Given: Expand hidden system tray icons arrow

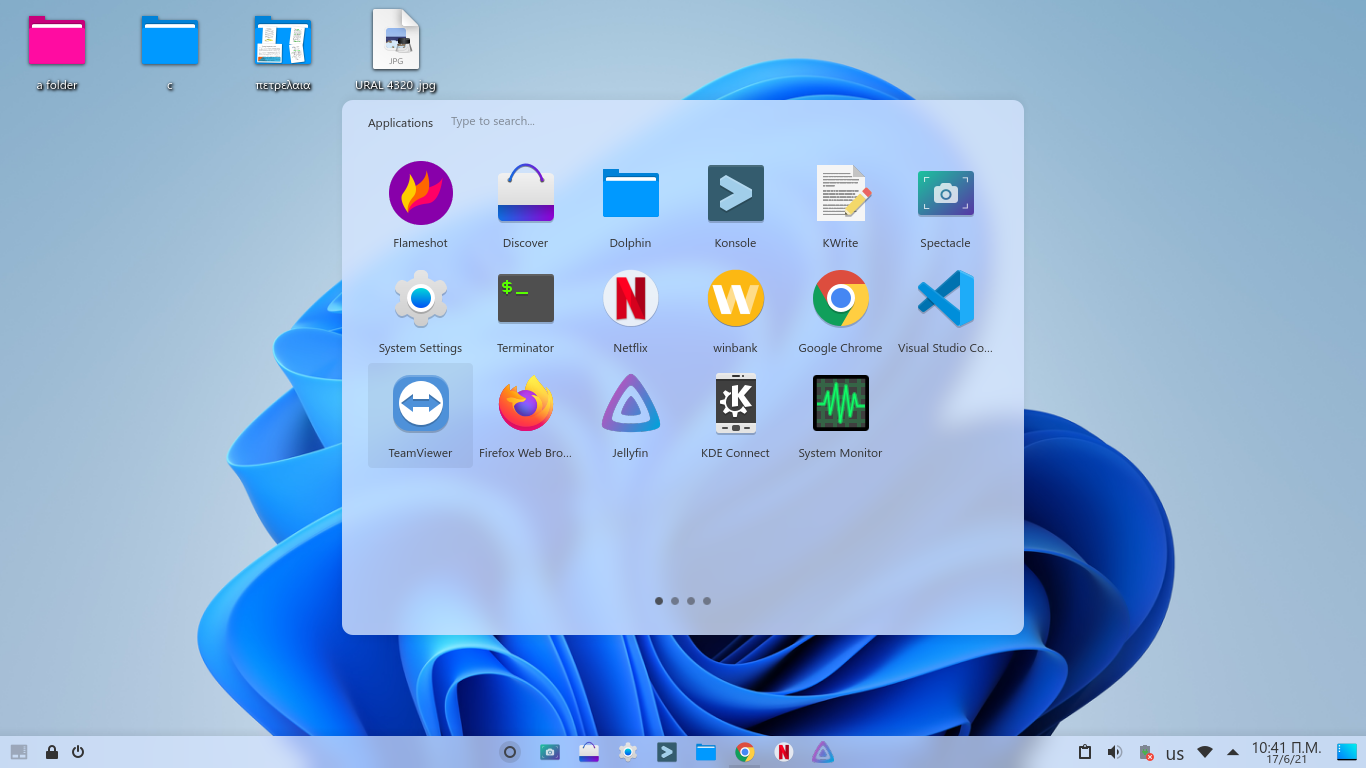Looking at the screenshot, I should tap(1233, 752).
